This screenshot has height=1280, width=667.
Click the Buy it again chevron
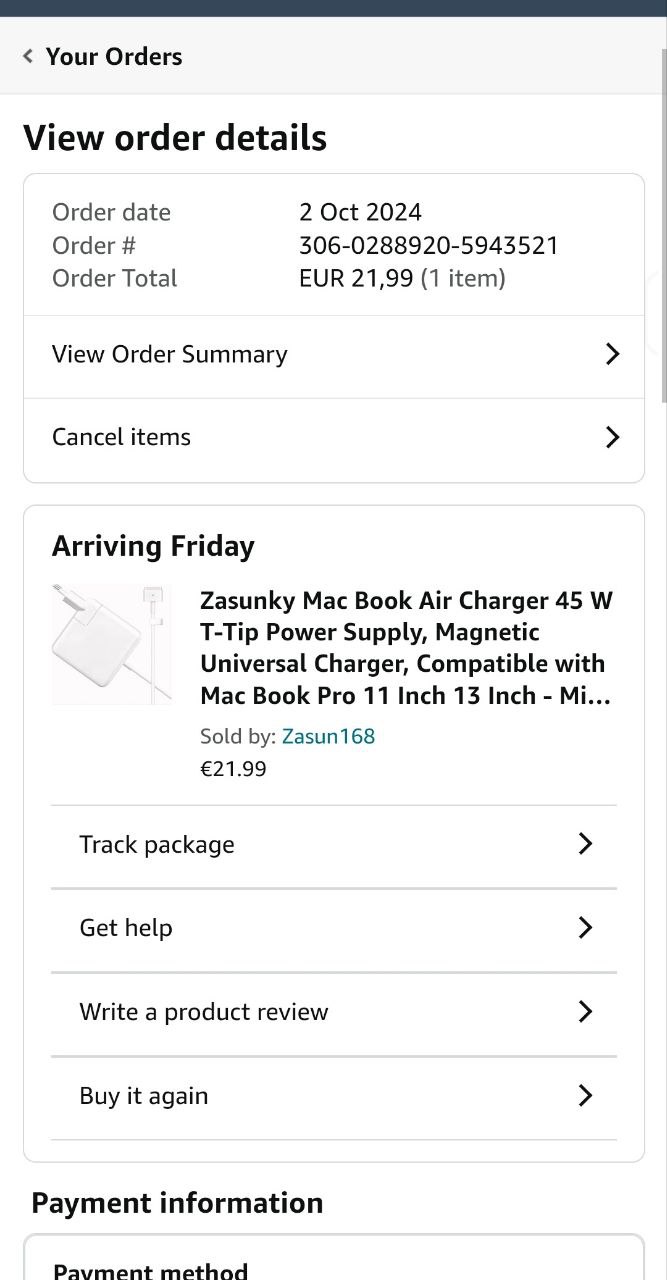(x=586, y=1096)
